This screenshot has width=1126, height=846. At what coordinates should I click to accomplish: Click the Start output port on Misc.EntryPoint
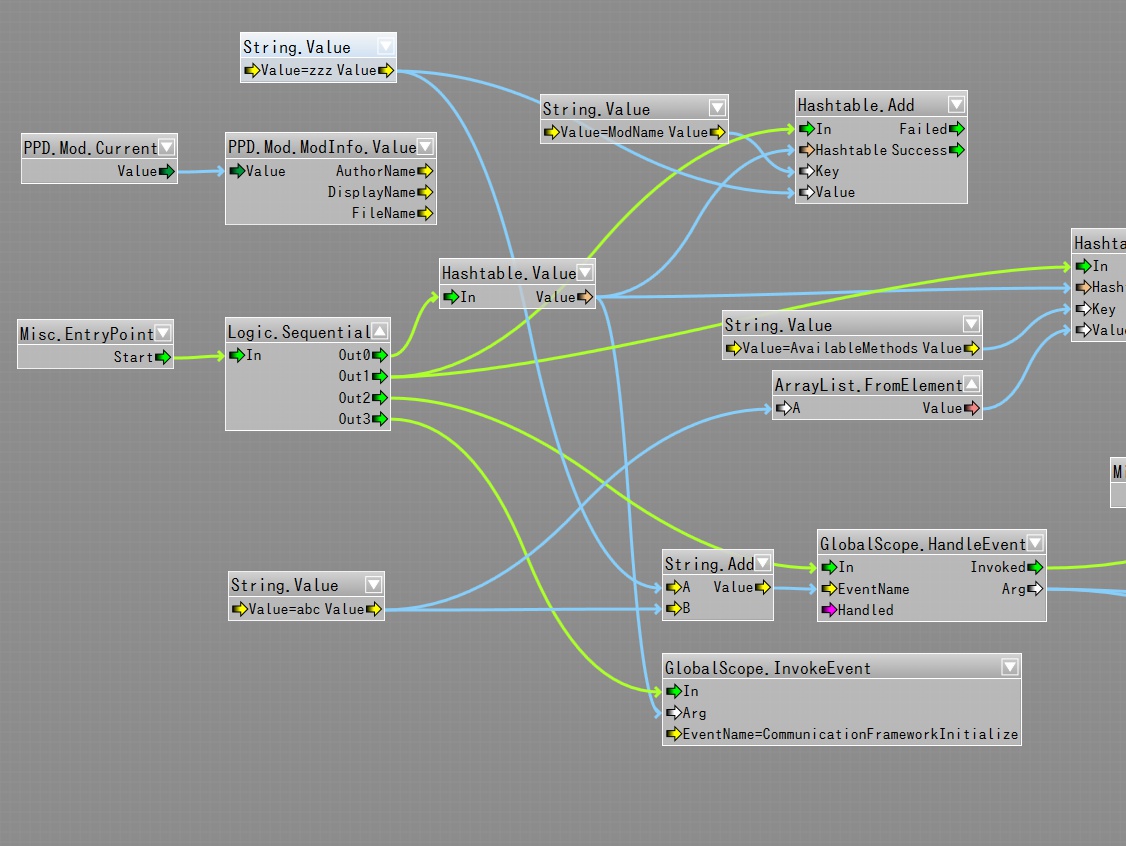[x=163, y=357]
